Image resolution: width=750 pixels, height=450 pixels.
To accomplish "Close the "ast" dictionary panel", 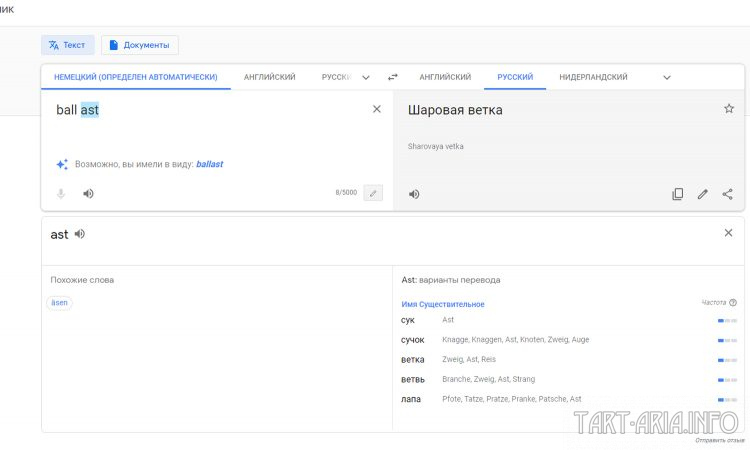I will tap(728, 233).
